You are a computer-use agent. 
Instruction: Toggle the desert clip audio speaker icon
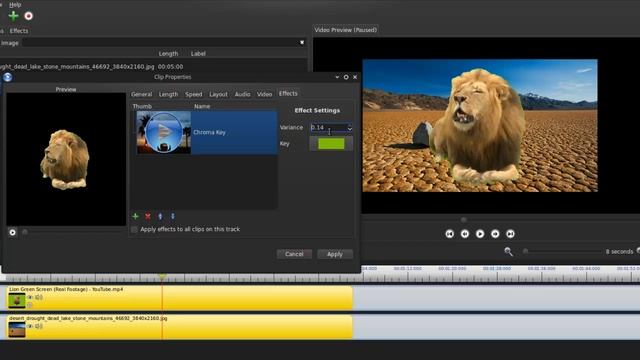coord(39,326)
